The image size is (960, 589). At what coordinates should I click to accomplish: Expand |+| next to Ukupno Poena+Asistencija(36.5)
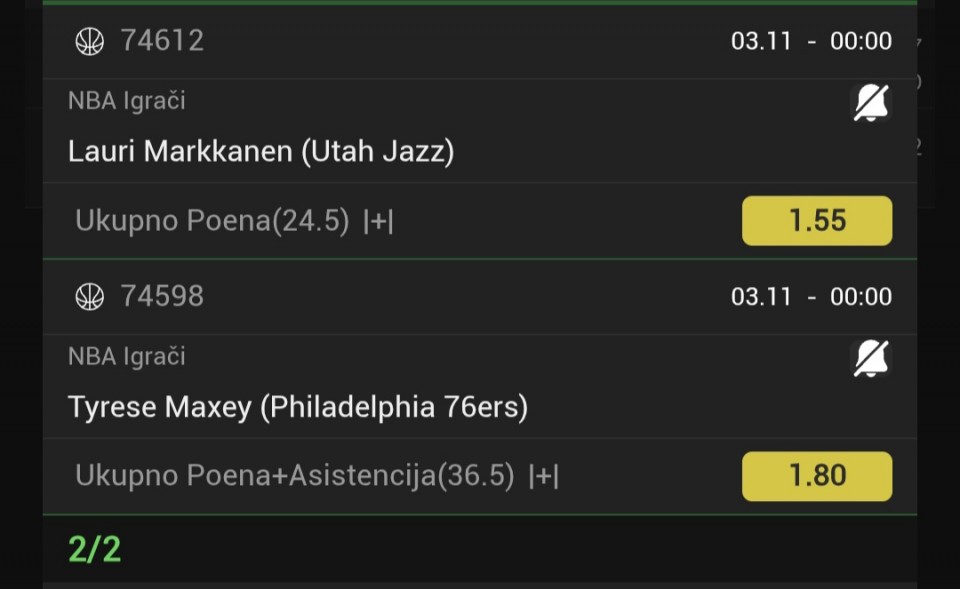tap(543, 477)
